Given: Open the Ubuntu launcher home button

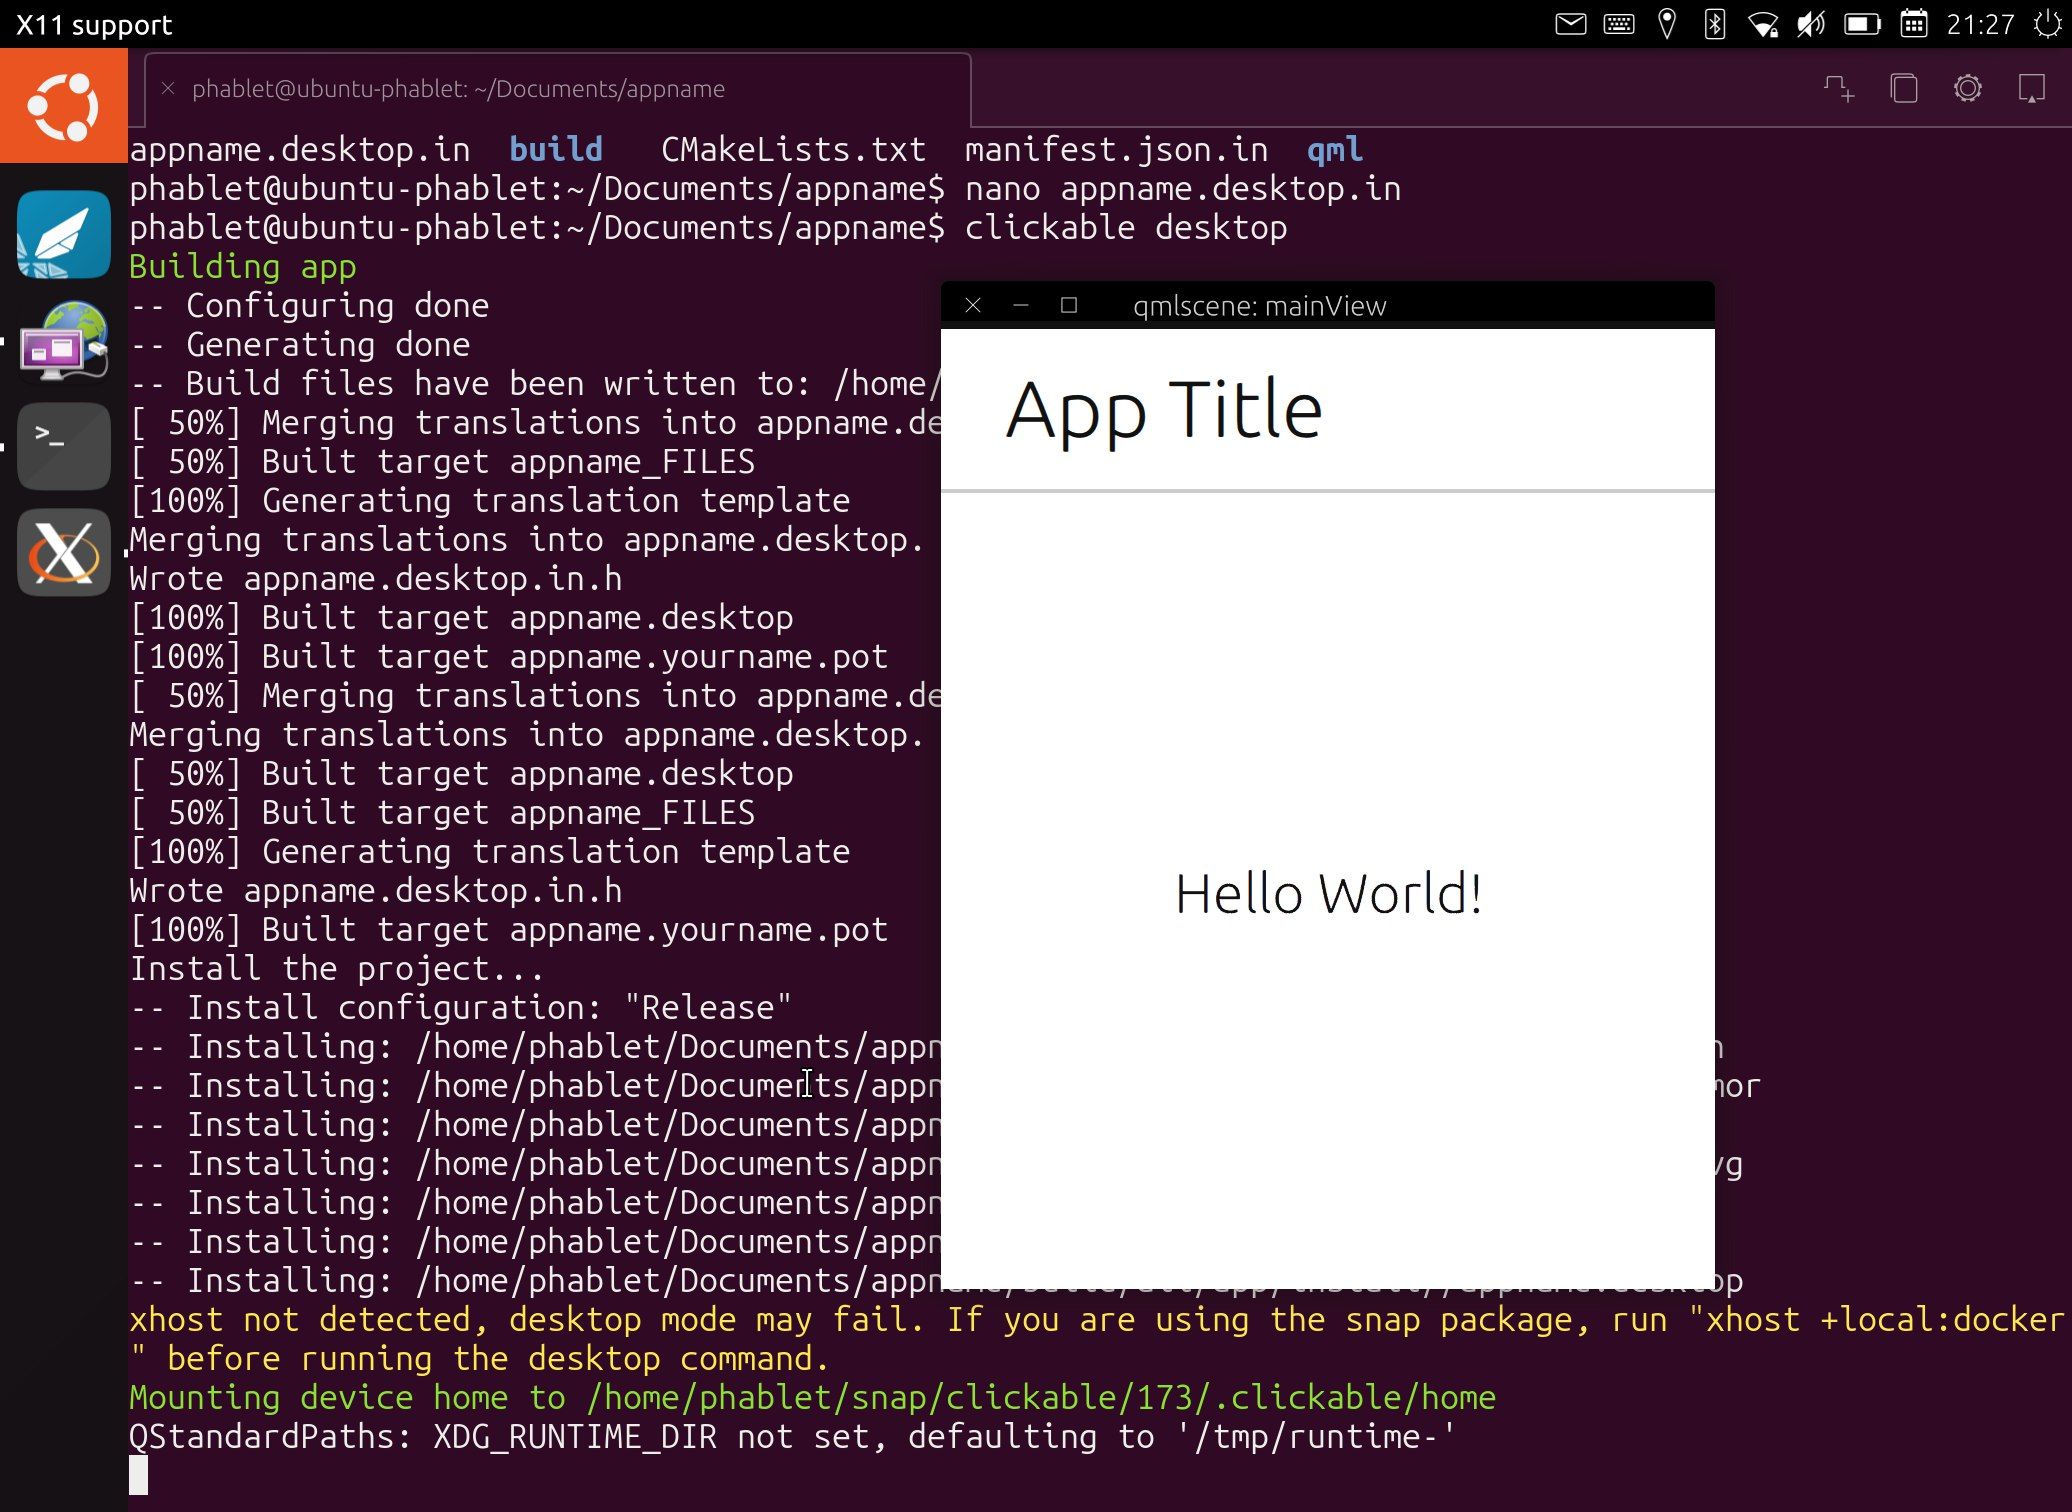Looking at the screenshot, I should tap(63, 106).
